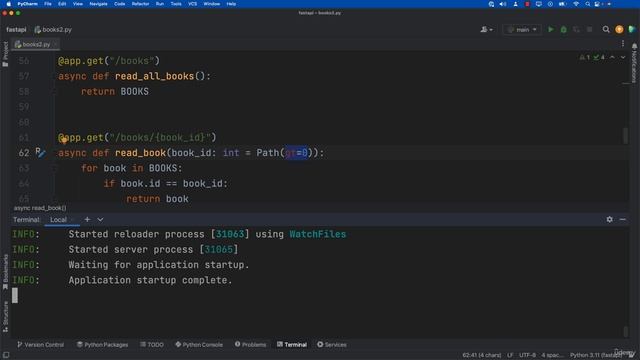
Task: Click the async read_book() breadcrumb
Action: (40, 208)
